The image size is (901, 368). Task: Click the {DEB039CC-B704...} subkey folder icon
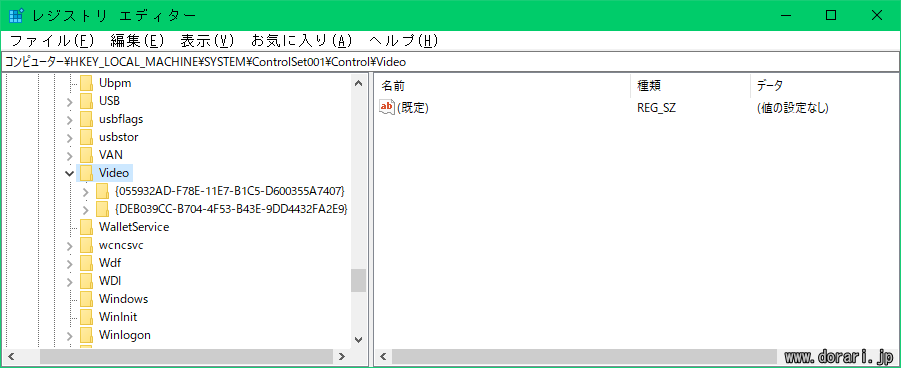point(102,209)
